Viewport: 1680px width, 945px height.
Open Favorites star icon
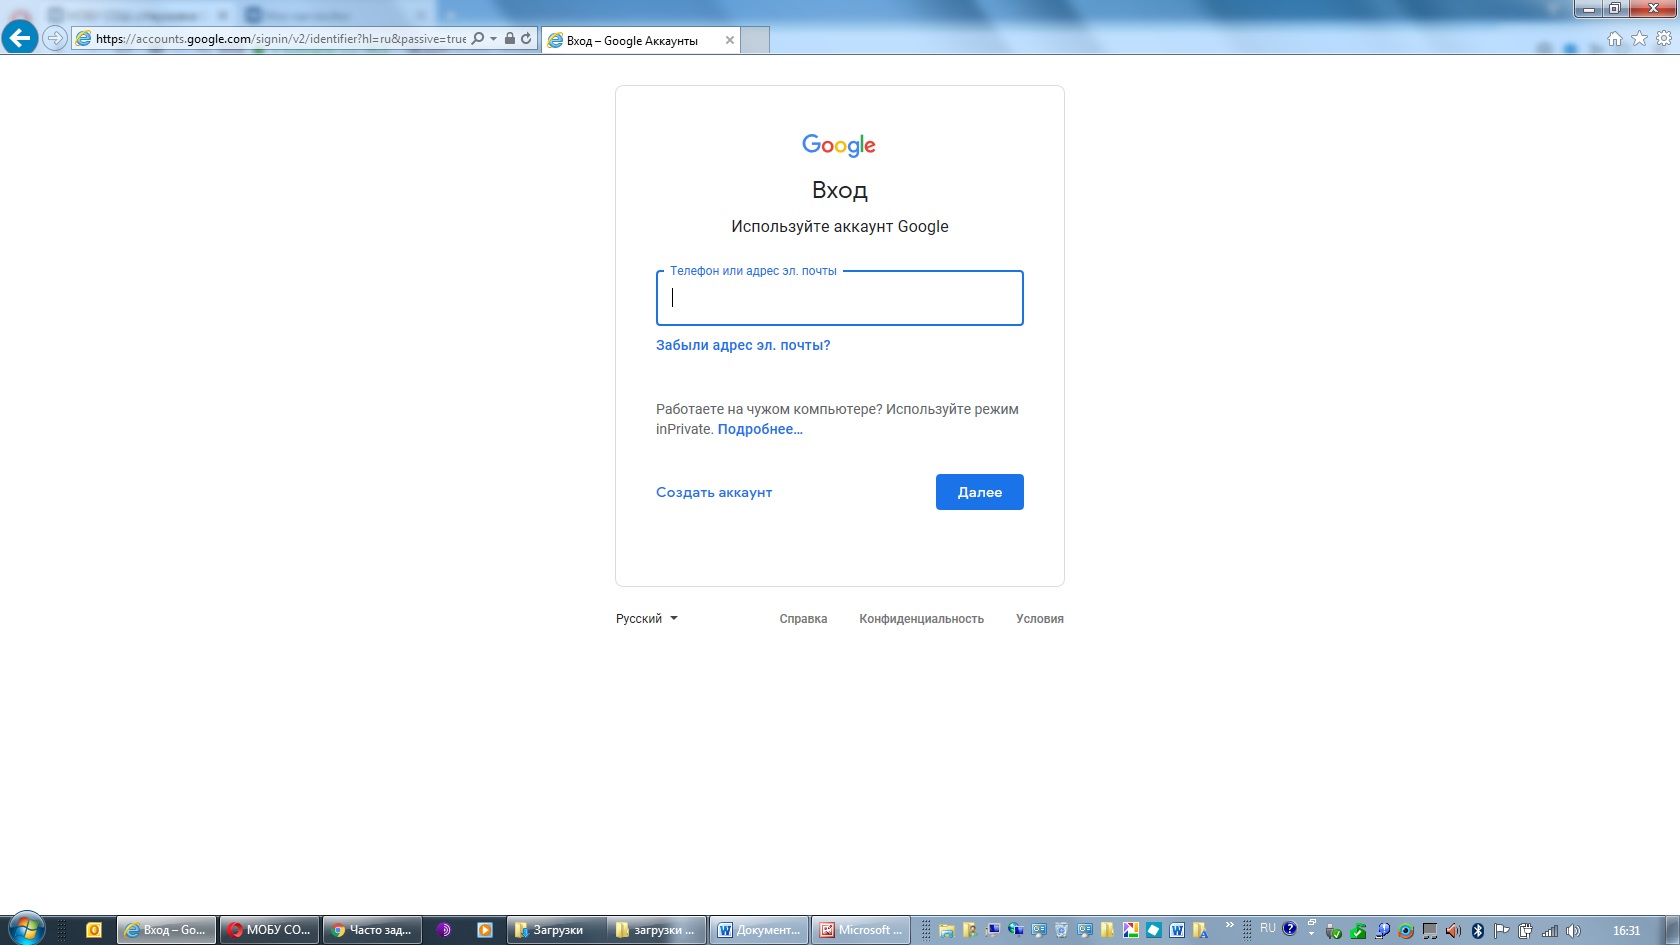pos(1639,39)
